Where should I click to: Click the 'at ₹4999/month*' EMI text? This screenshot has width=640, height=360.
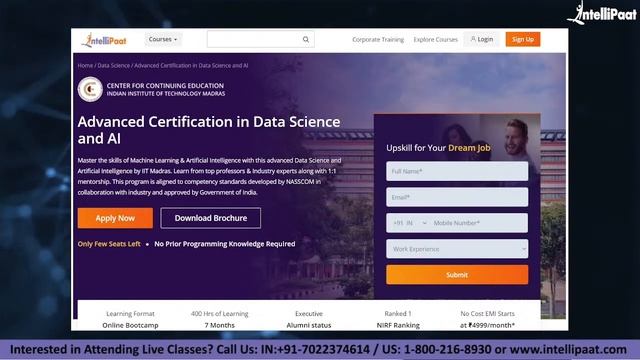(487, 325)
